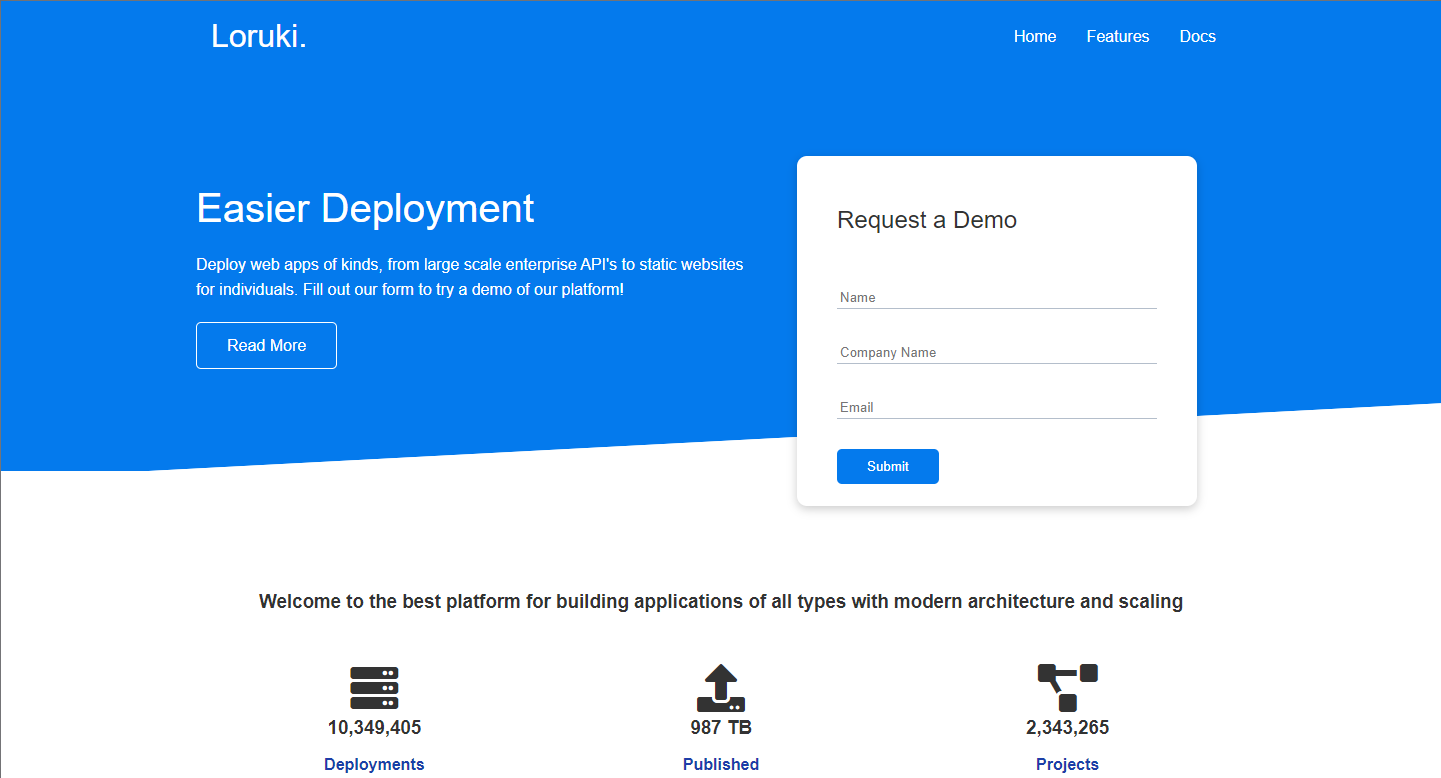Click inside the Name input field
The height and width of the screenshot is (778, 1441).
996,298
